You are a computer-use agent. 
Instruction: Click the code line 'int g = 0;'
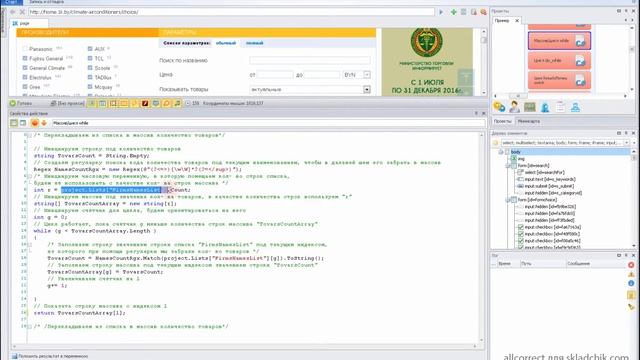point(50,217)
